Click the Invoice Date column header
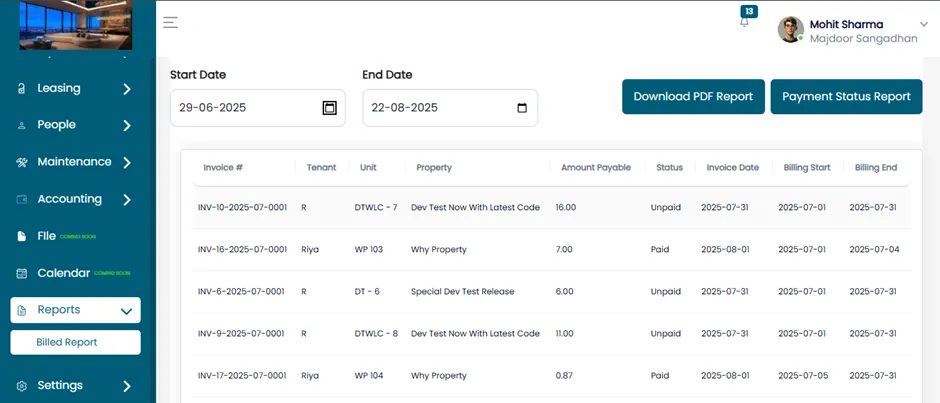 click(x=733, y=168)
